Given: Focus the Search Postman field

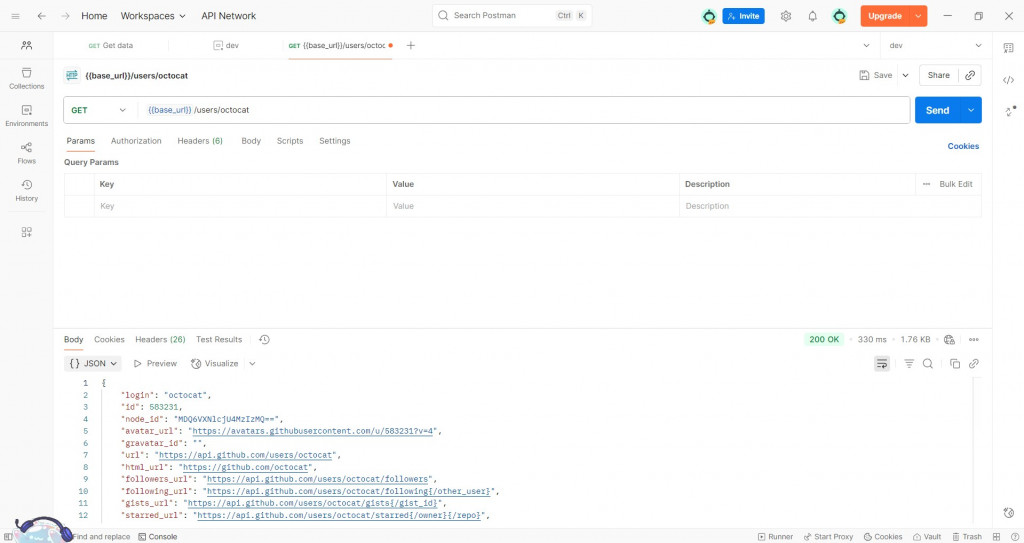Looking at the screenshot, I should coord(512,15).
